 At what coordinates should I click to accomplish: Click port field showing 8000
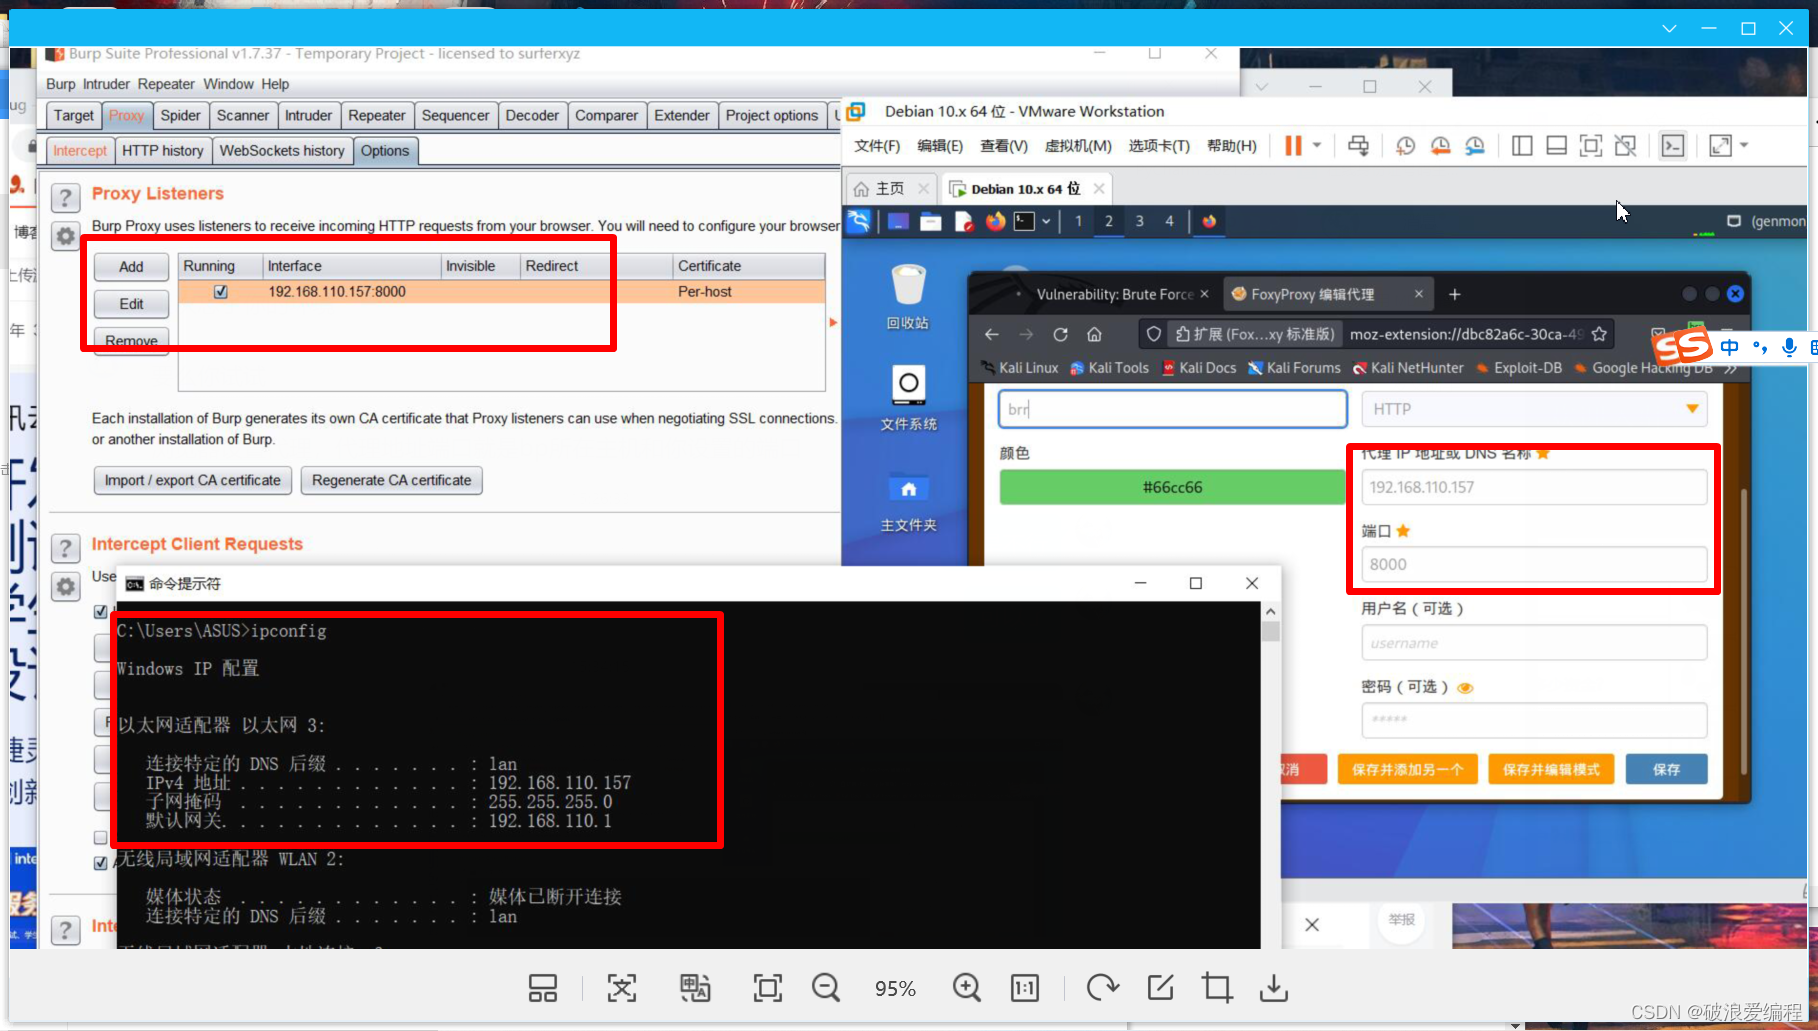(1534, 564)
